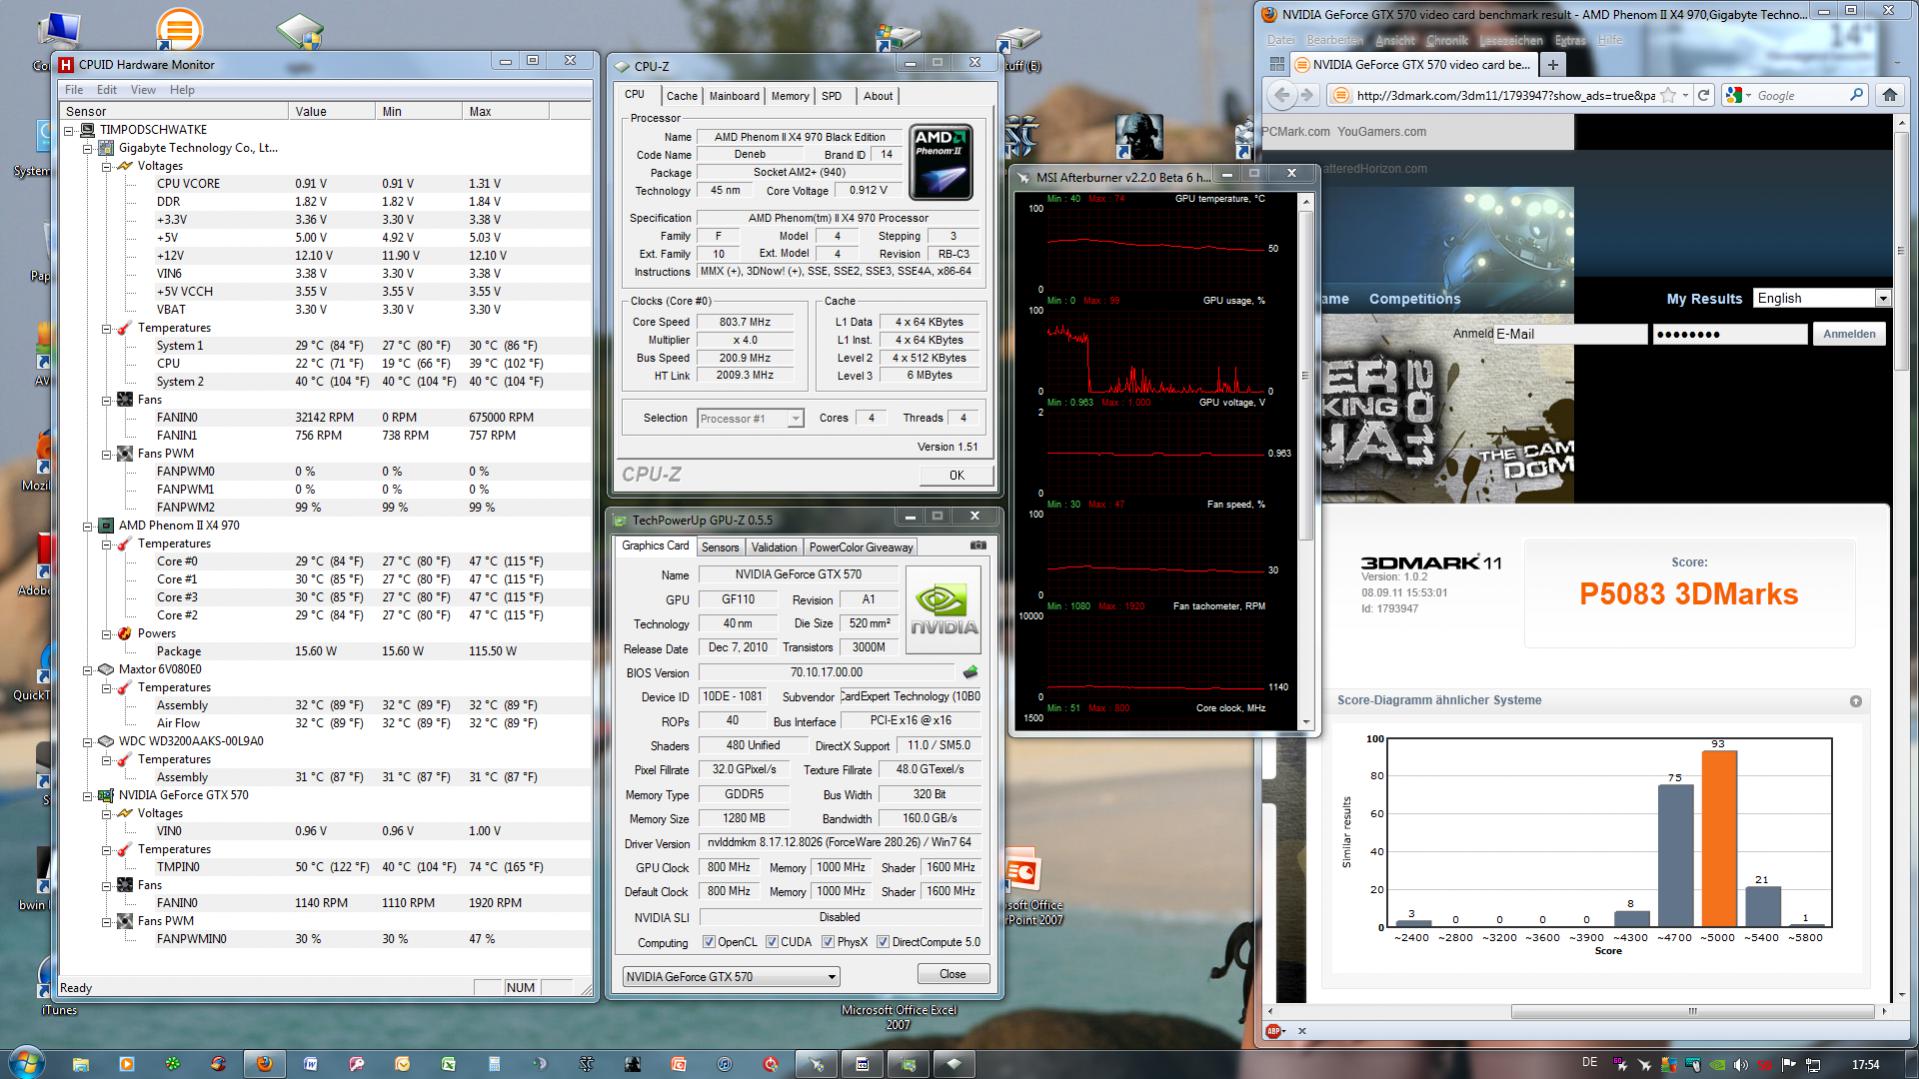Viewport: 1919px width, 1079px height.
Task: Click Close in the GPU-Z window
Action: (x=953, y=974)
